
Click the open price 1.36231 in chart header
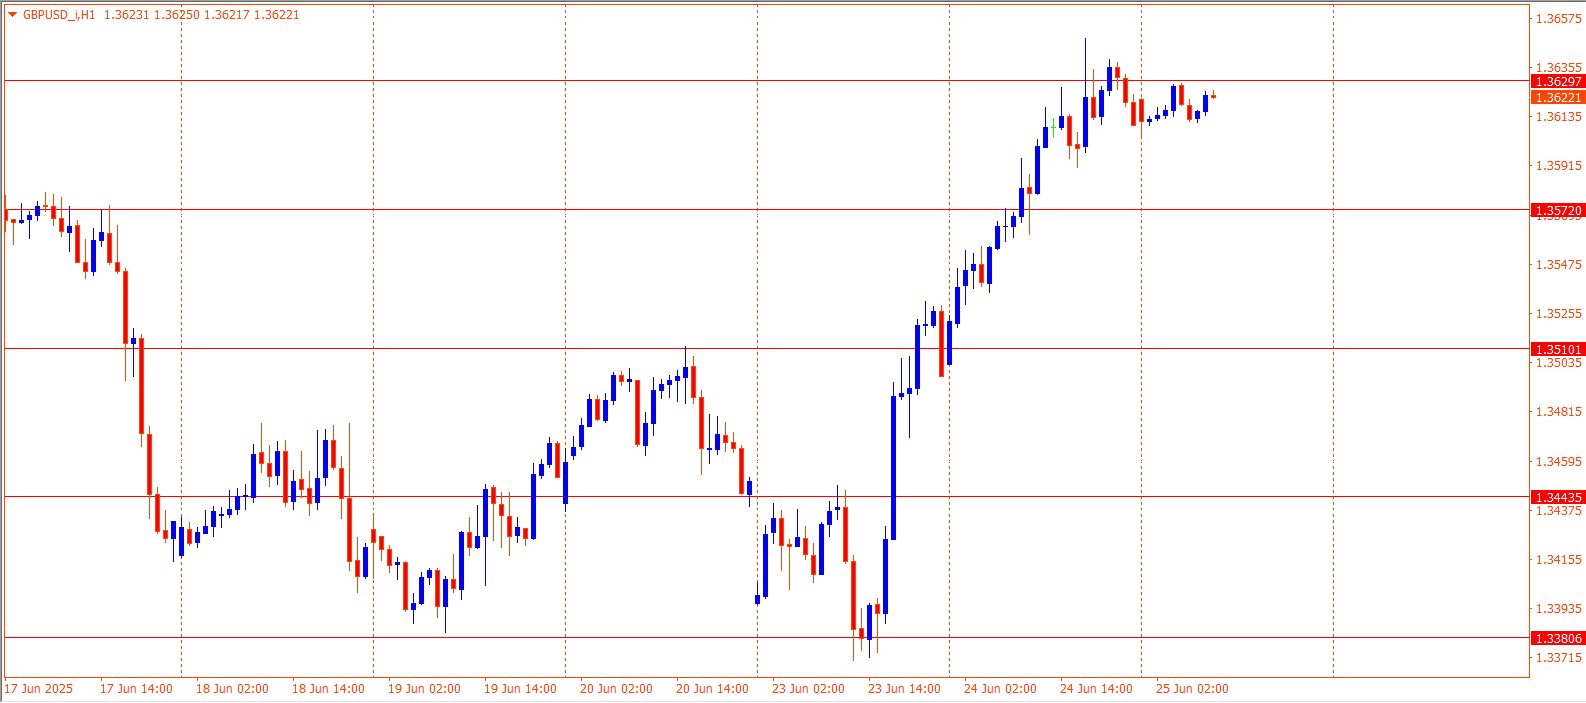point(126,15)
